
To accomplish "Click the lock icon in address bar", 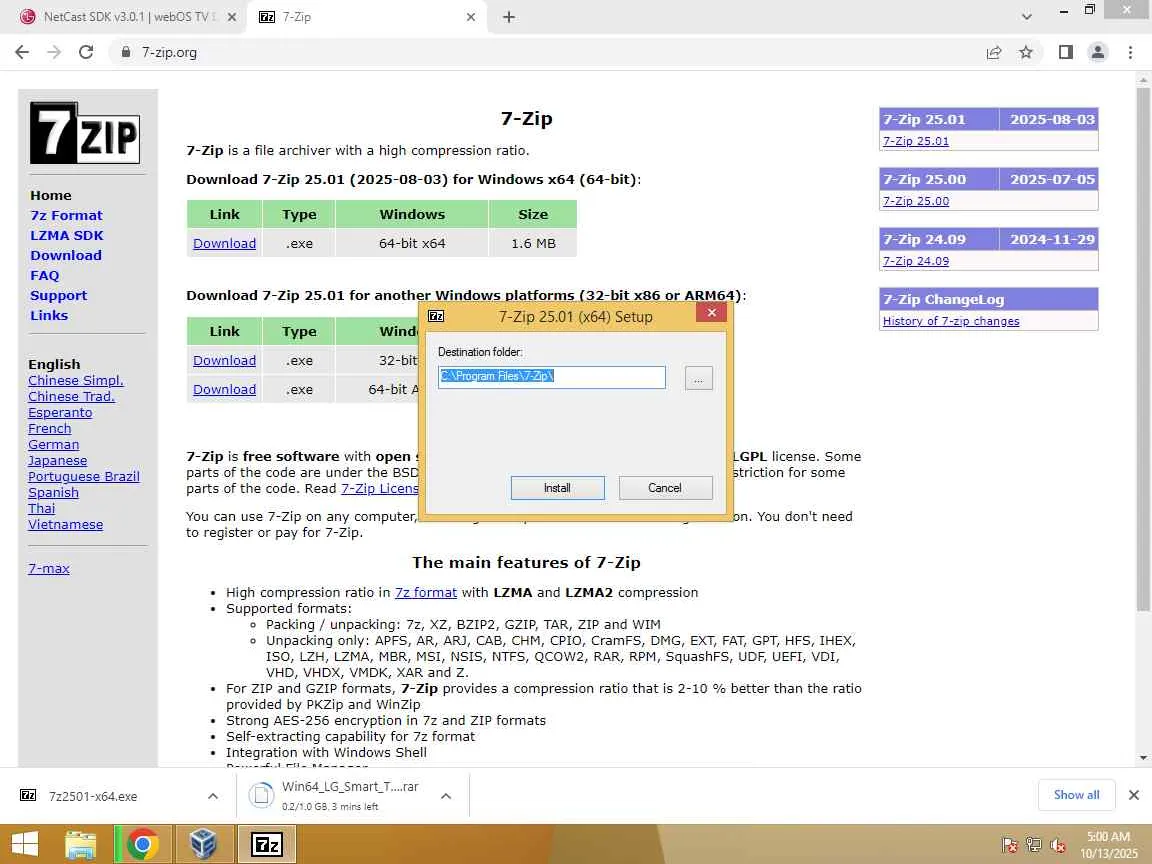I will pyautogui.click(x=126, y=52).
